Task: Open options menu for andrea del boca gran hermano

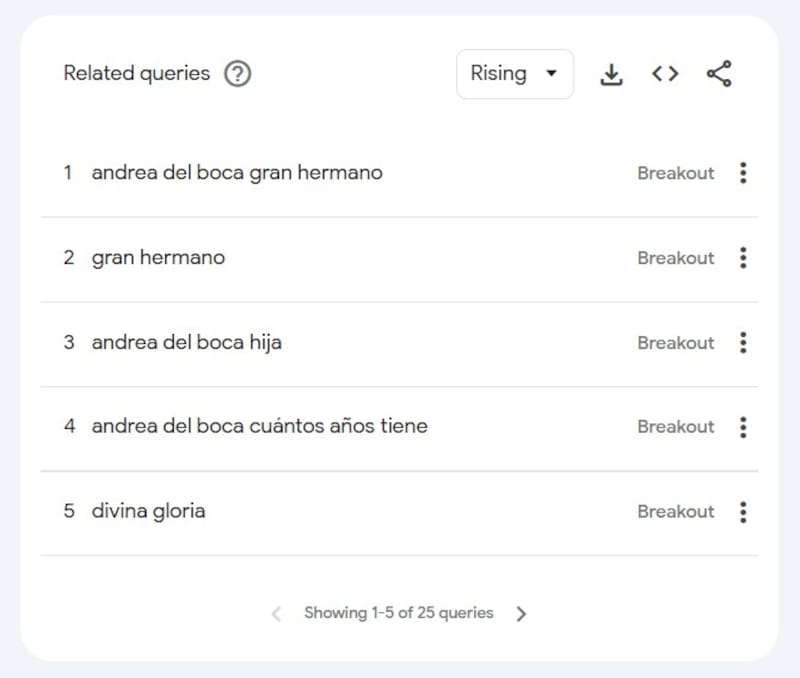Action: click(x=743, y=173)
